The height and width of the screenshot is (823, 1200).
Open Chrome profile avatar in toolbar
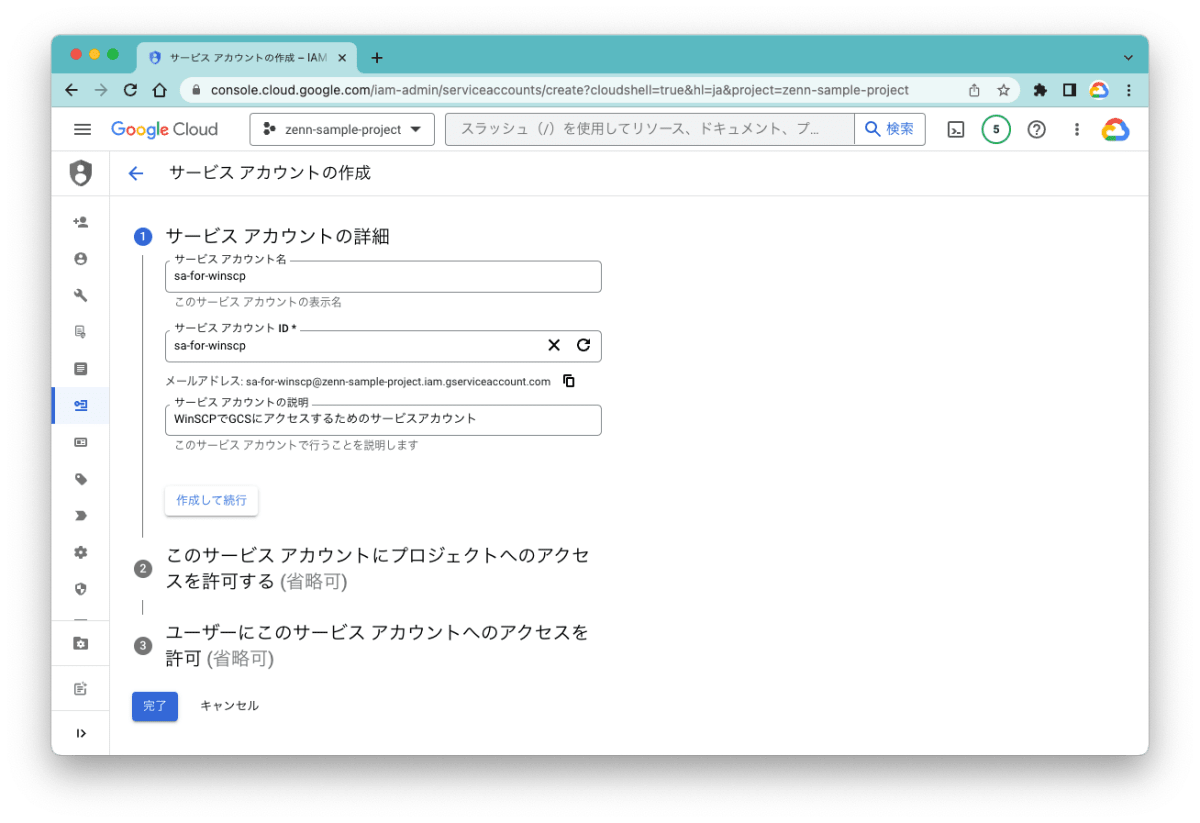click(1099, 90)
